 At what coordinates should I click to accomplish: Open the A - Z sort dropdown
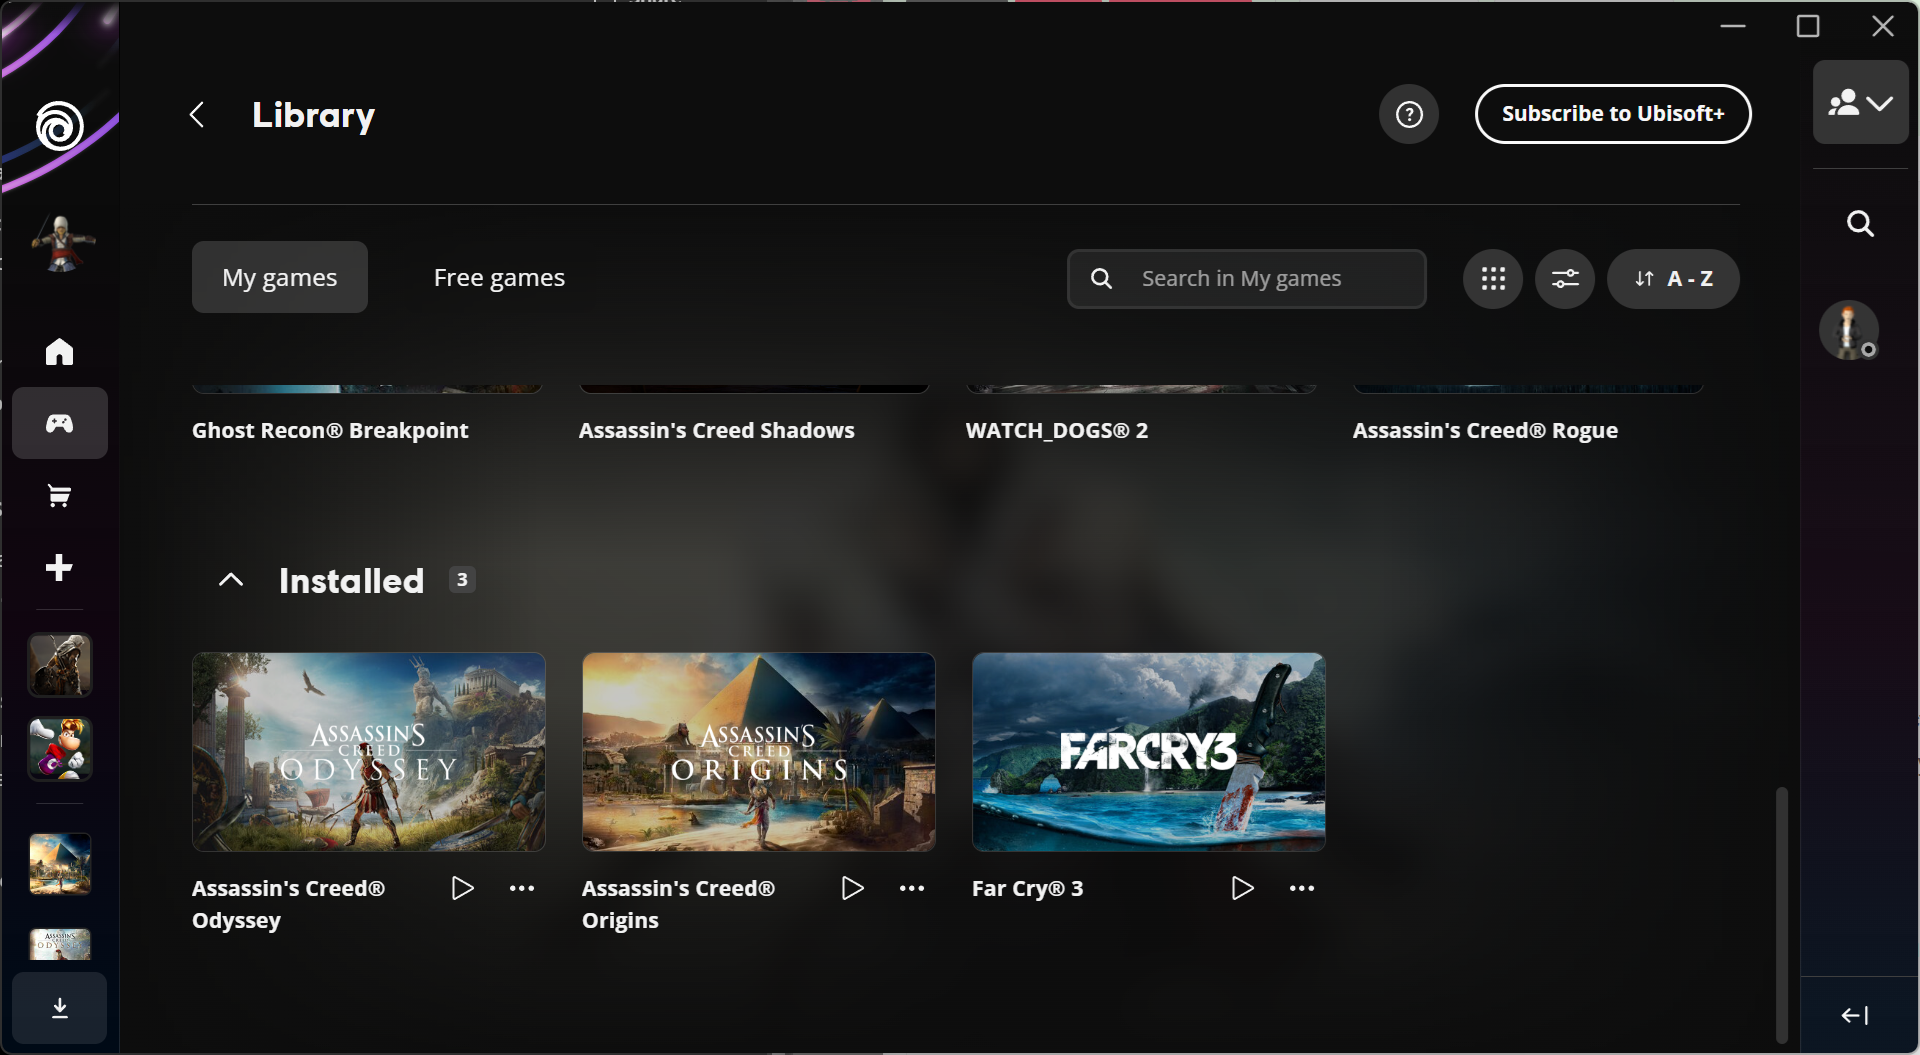[1673, 279]
